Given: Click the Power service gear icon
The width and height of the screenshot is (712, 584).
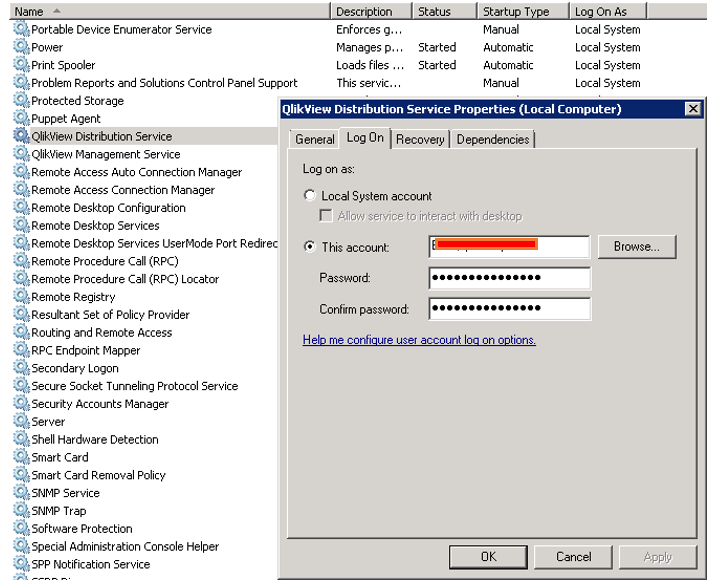Looking at the screenshot, I should [21, 46].
